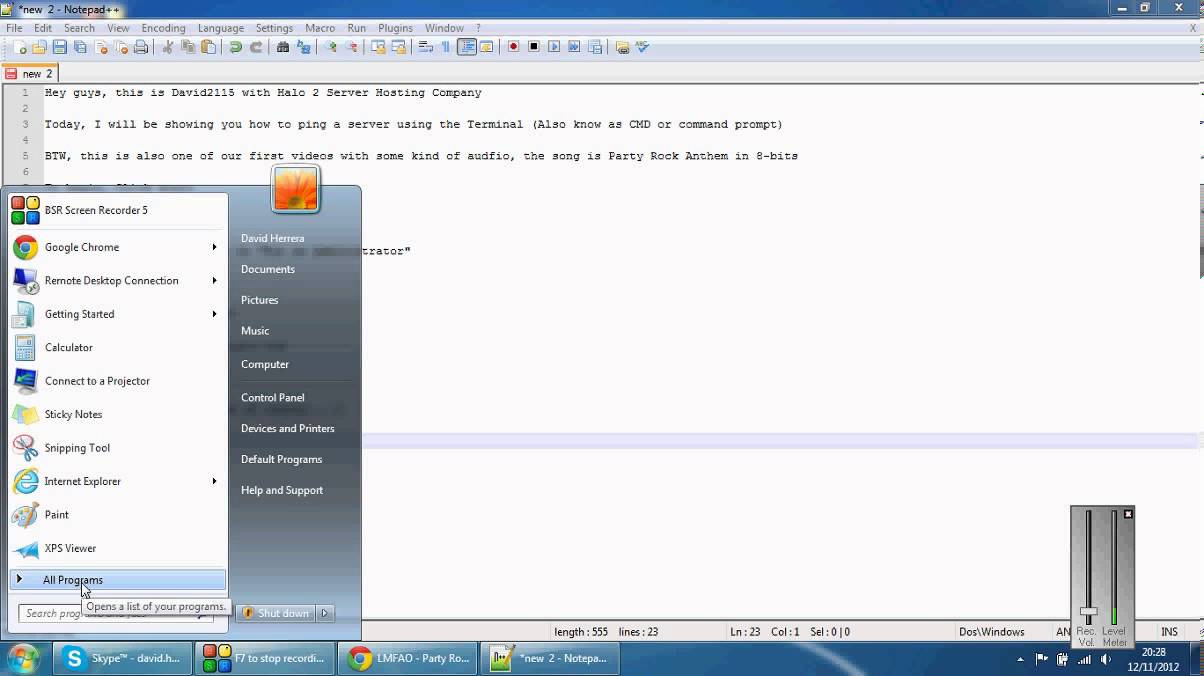Click the Shut down button
This screenshot has width=1204, height=676.
click(x=276, y=613)
